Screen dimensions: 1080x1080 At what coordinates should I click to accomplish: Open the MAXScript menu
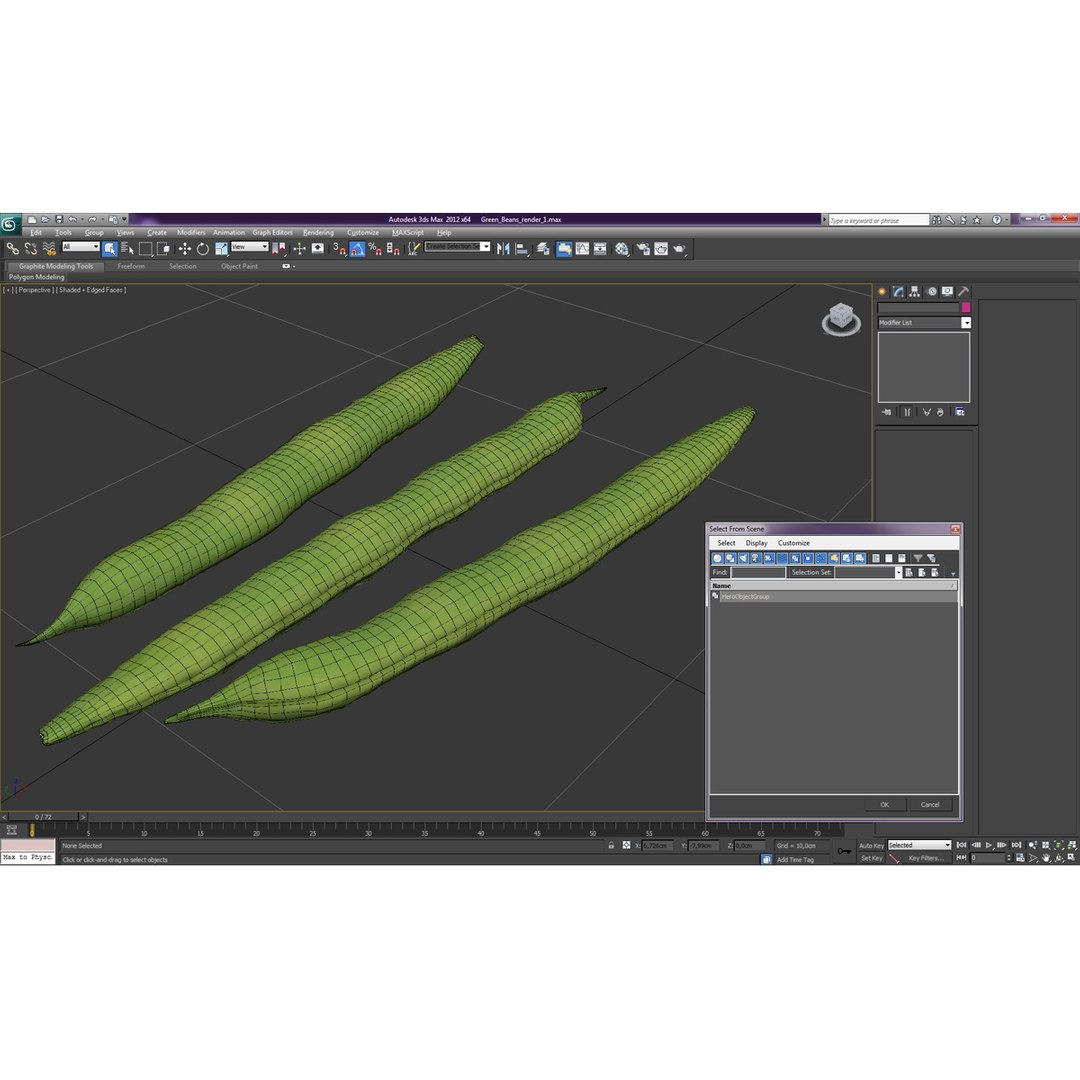(x=408, y=233)
